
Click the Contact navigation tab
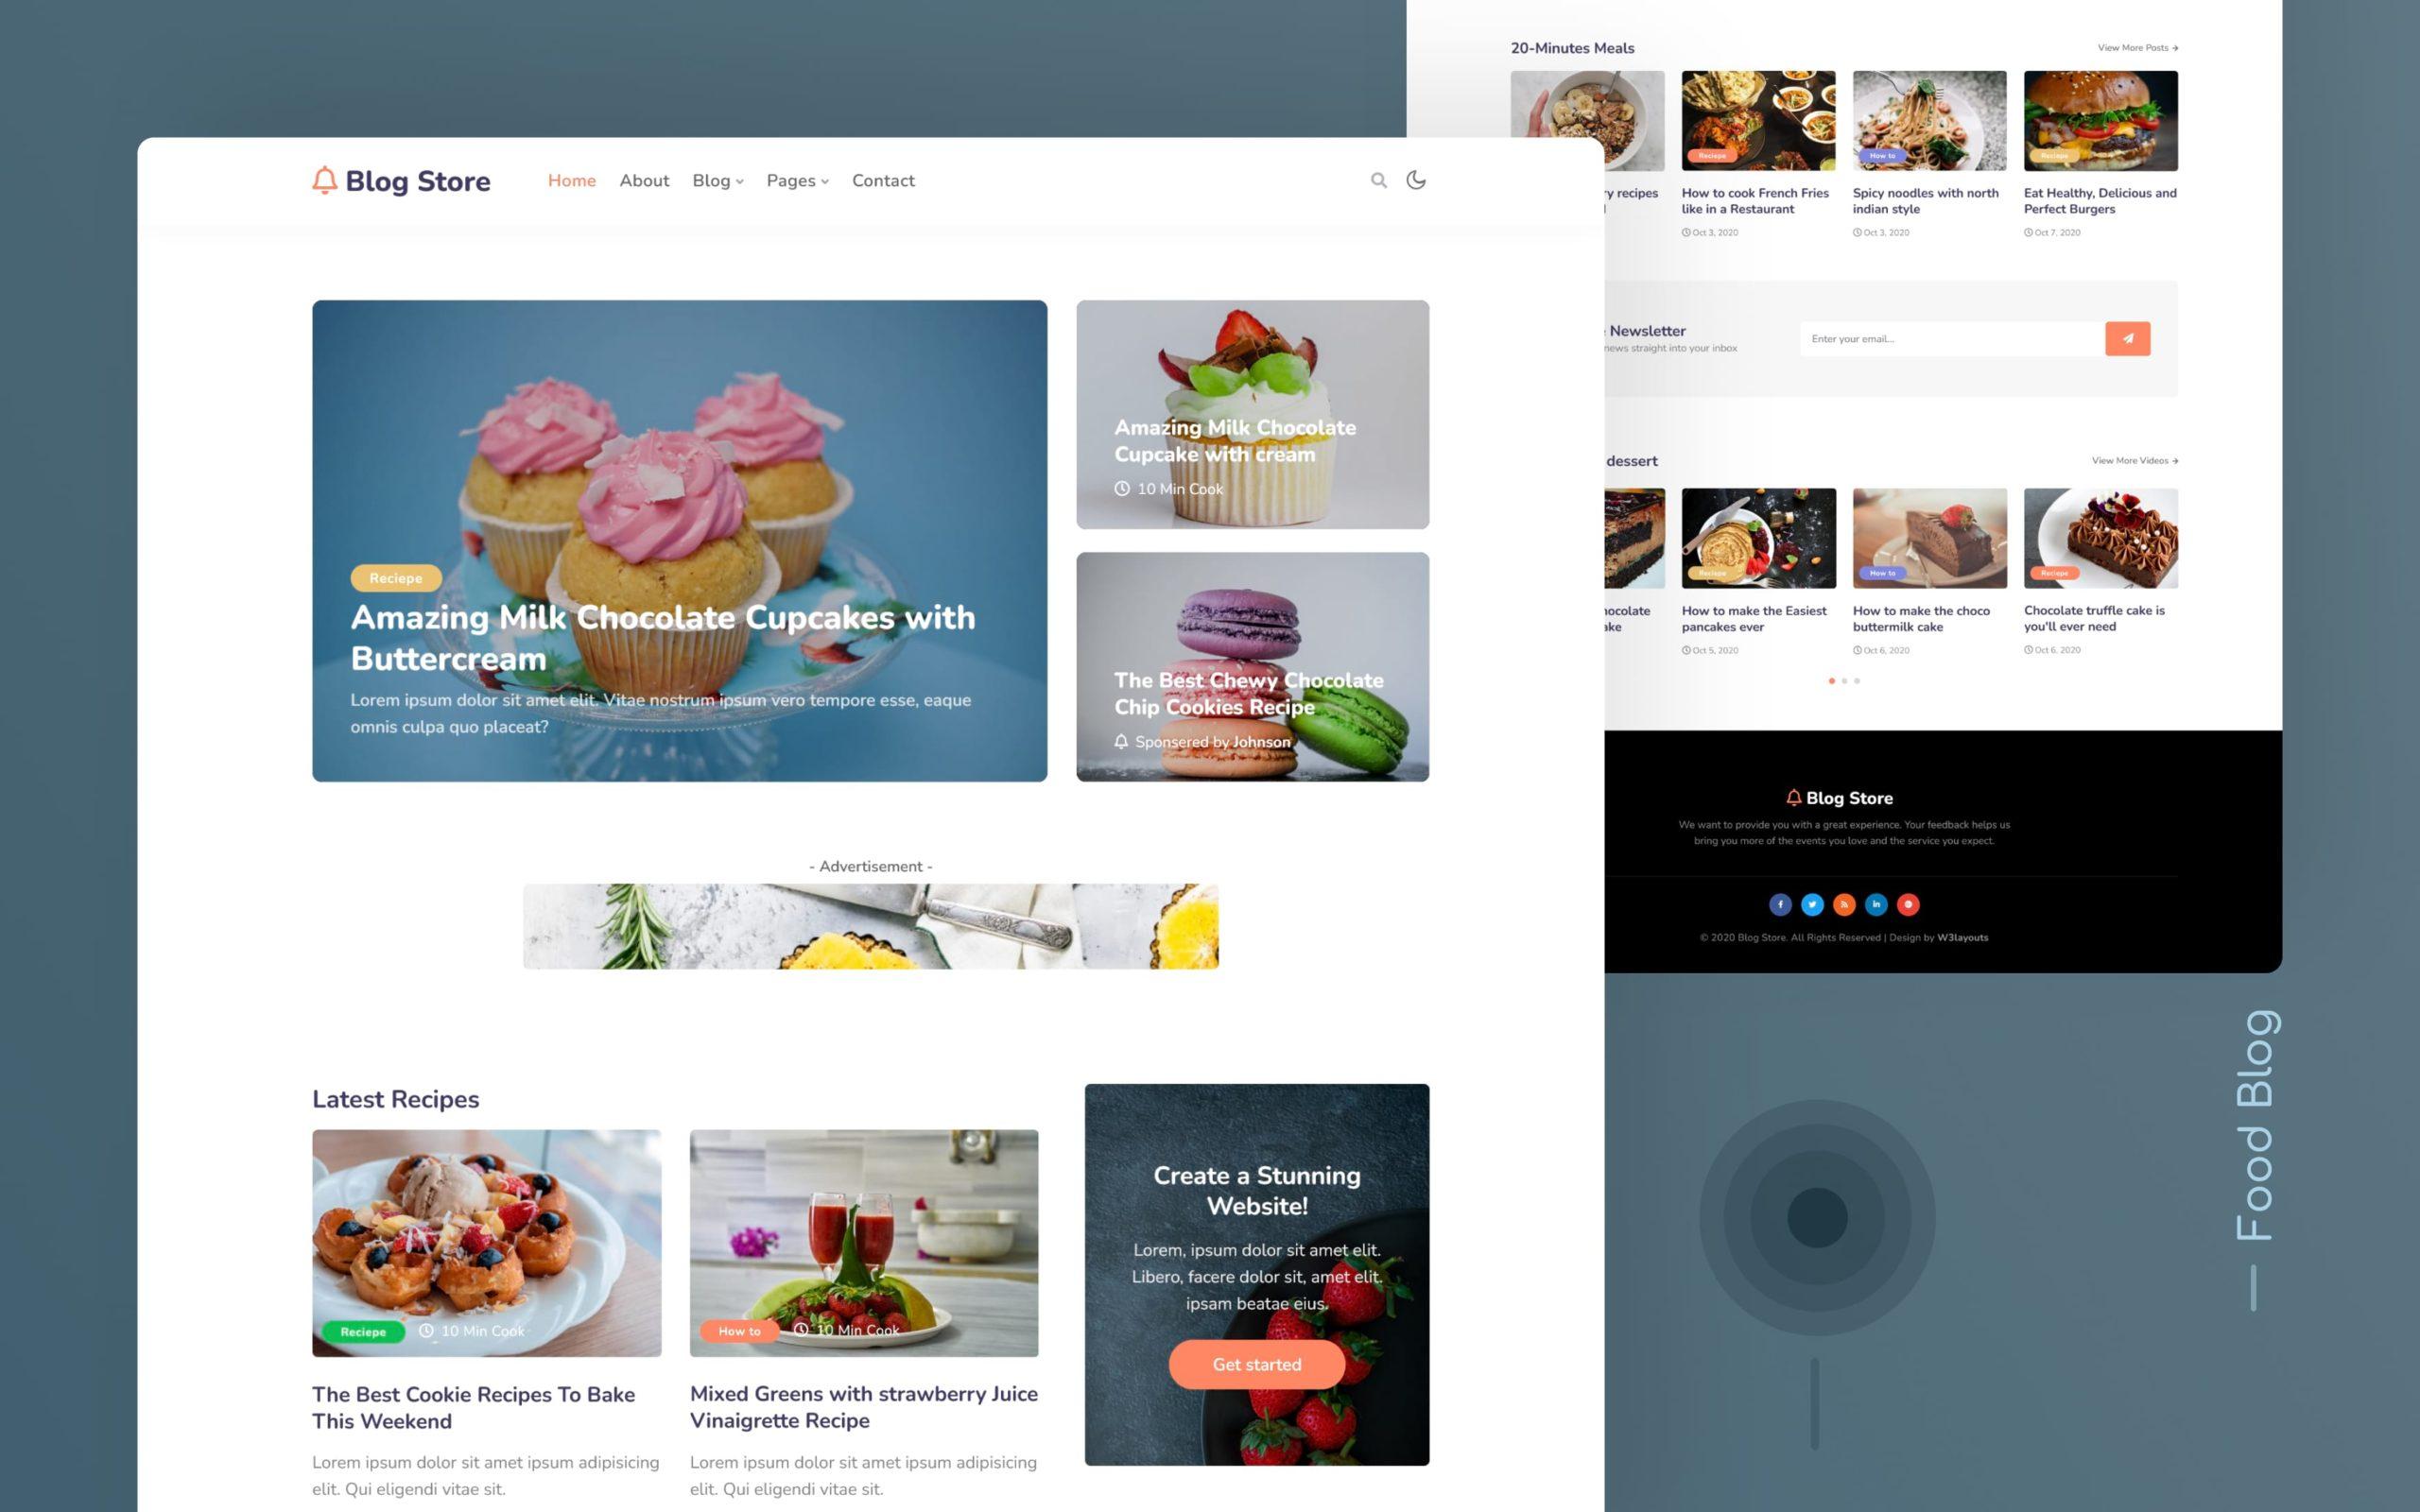tap(883, 180)
